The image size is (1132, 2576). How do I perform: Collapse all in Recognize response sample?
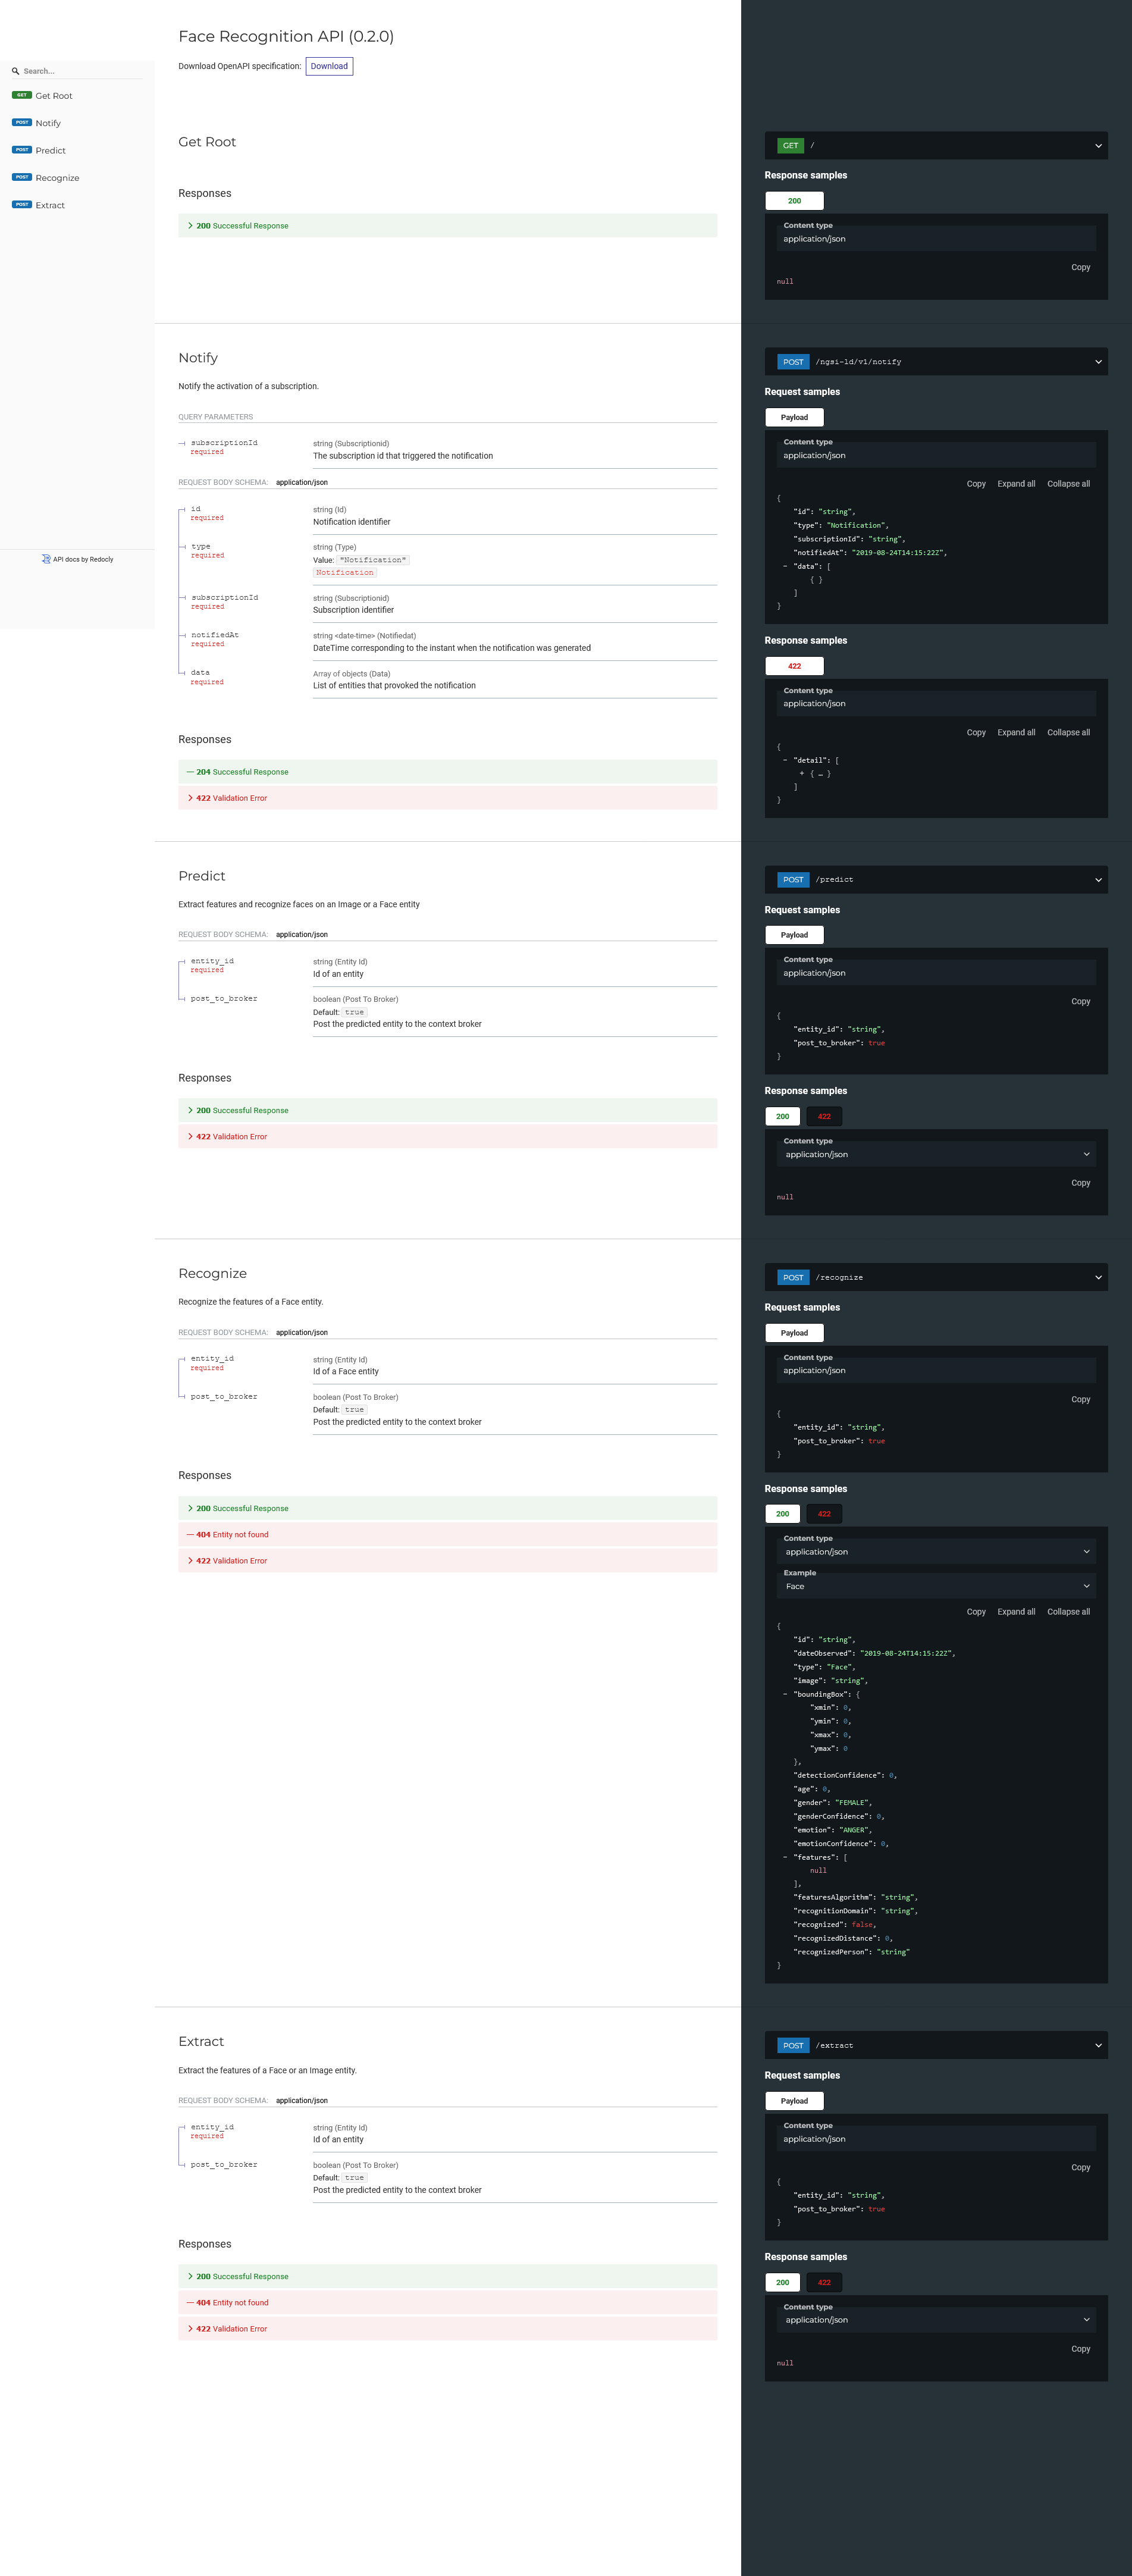click(x=1068, y=1611)
